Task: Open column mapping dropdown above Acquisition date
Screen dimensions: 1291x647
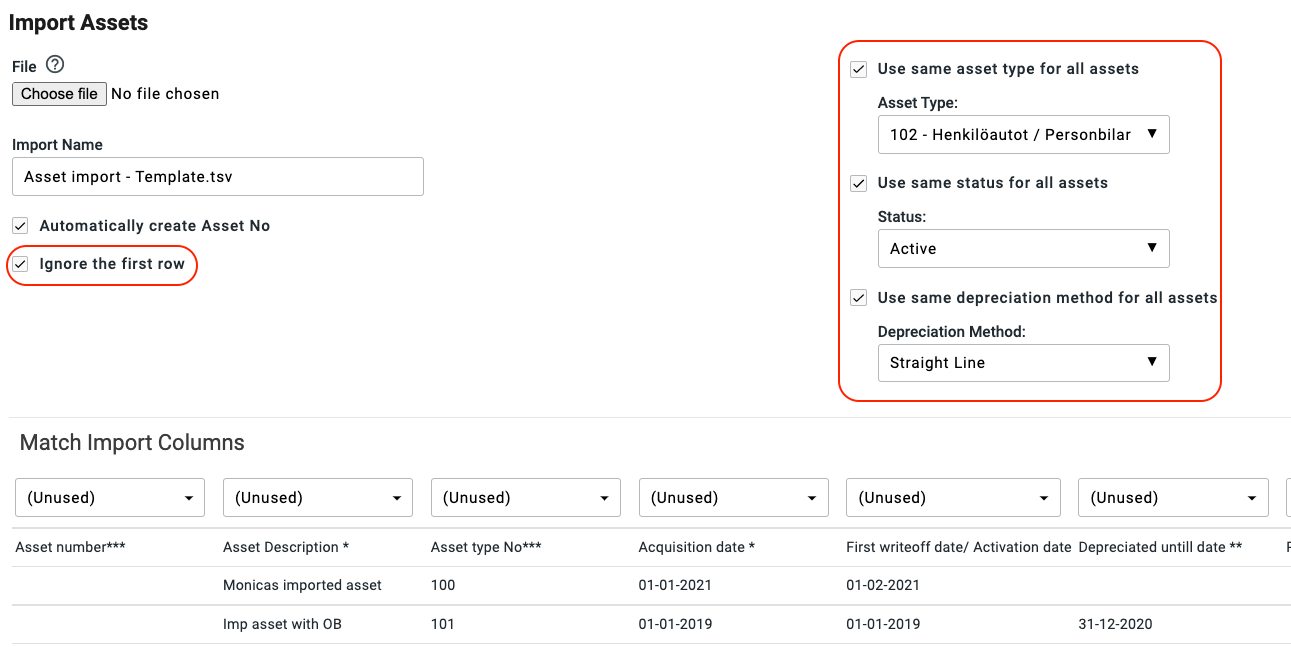Action: pyautogui.click(x=733, y=498)
